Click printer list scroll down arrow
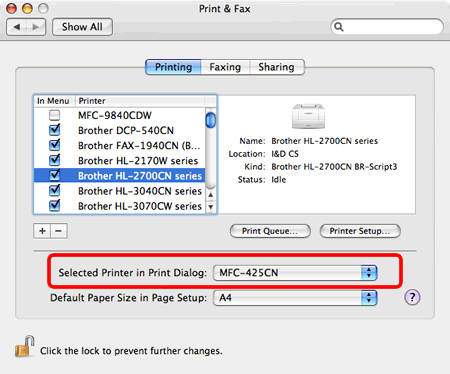The width and height of the screenshot is (450, 374). click(211, 207)
